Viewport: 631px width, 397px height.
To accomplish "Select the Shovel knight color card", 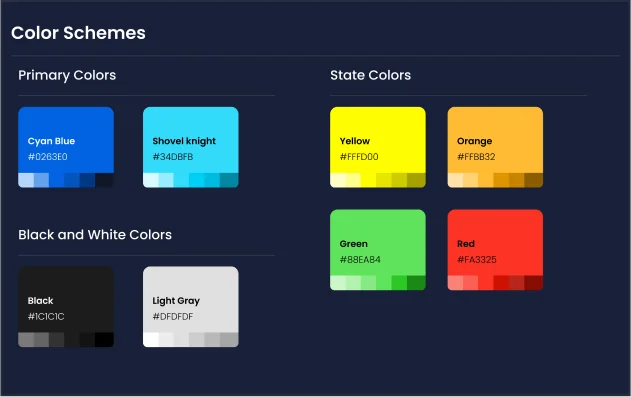I will coord(191,147).
